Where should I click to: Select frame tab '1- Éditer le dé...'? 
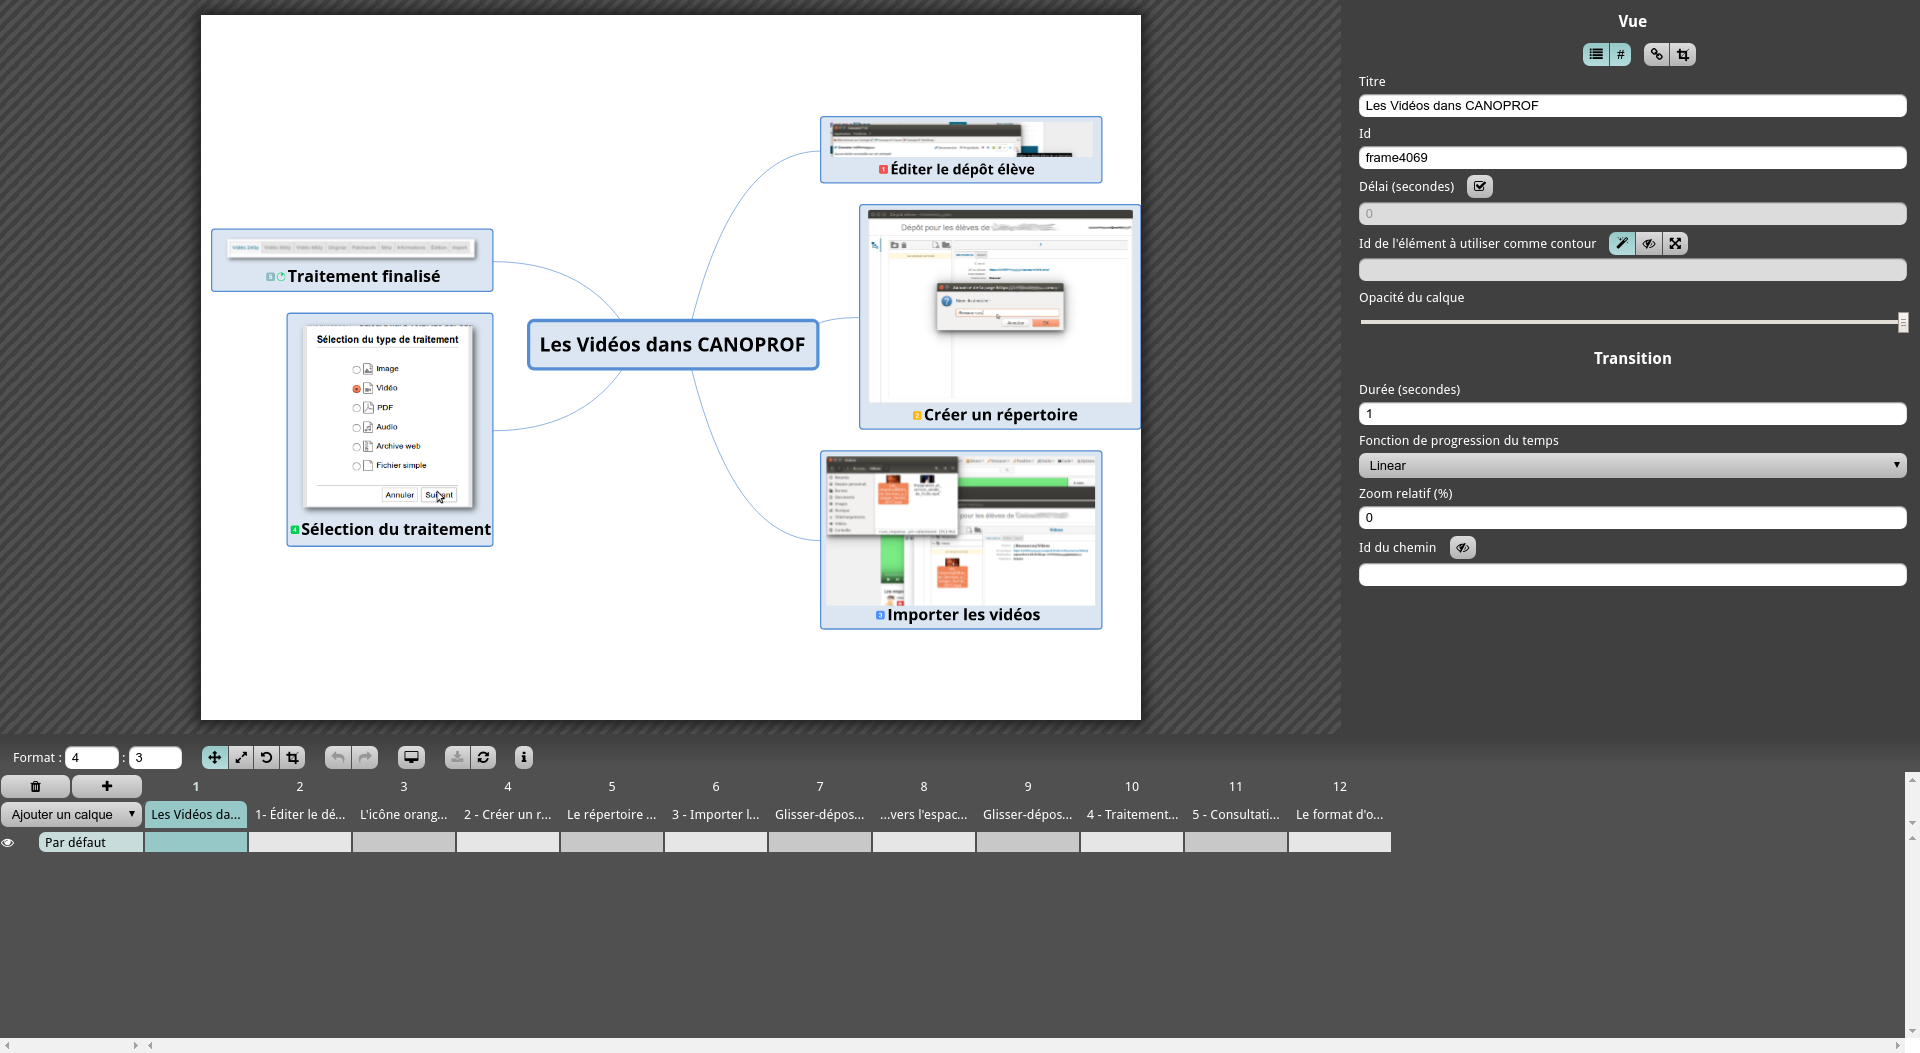(x=300, y=814)
